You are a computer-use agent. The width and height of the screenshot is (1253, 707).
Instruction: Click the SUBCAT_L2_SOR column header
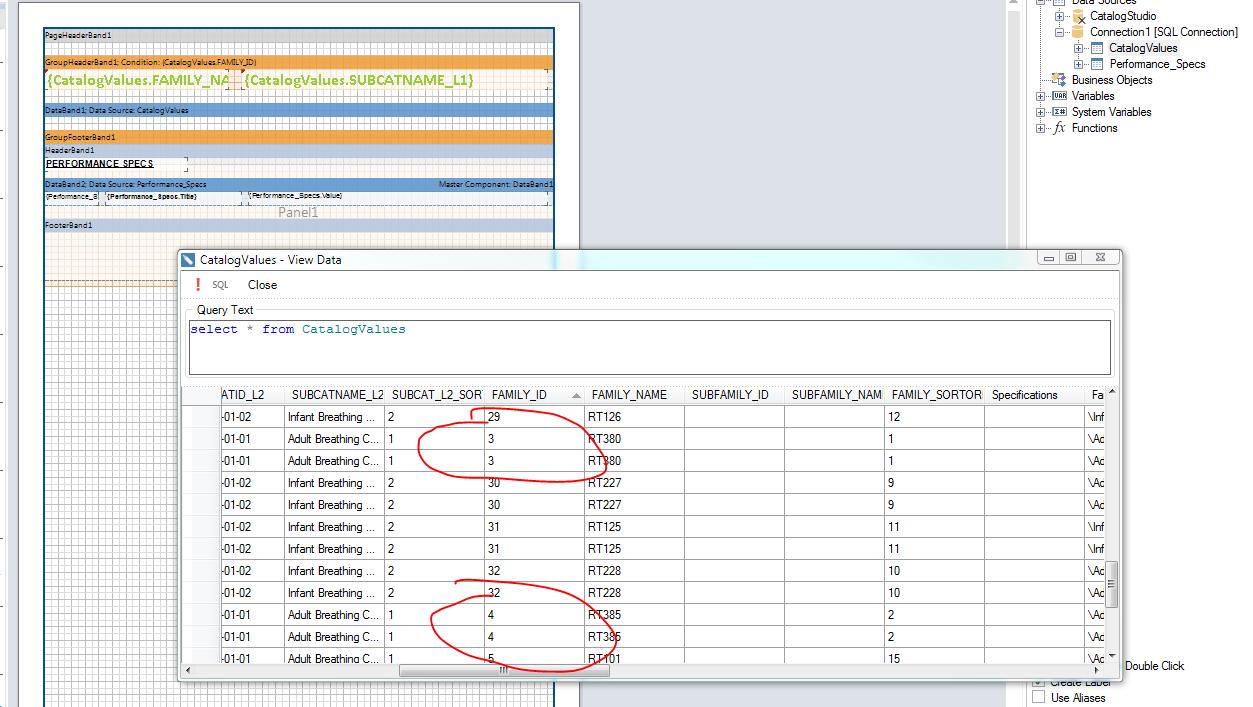[434, 395]
